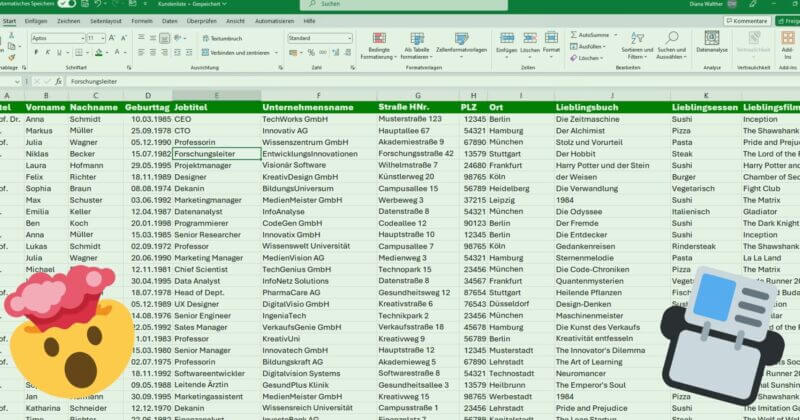Align text left
The width and height of the screenshot is (800, 420).
141,53
